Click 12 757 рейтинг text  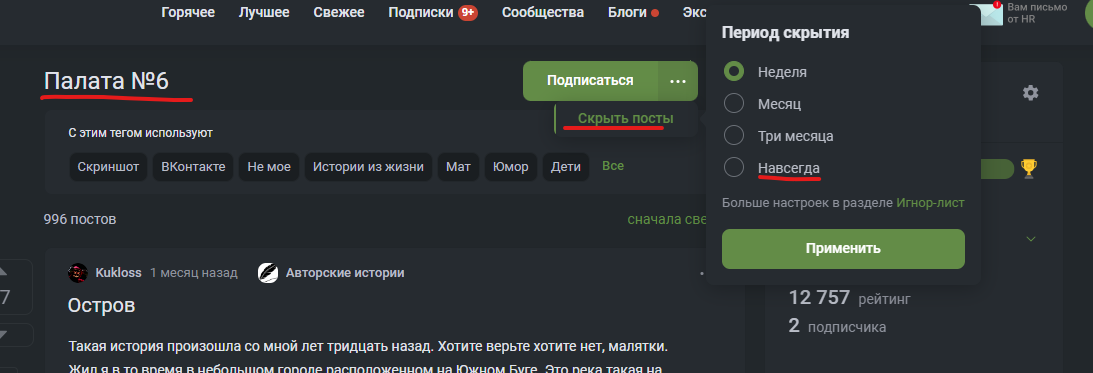coord(849,298)
